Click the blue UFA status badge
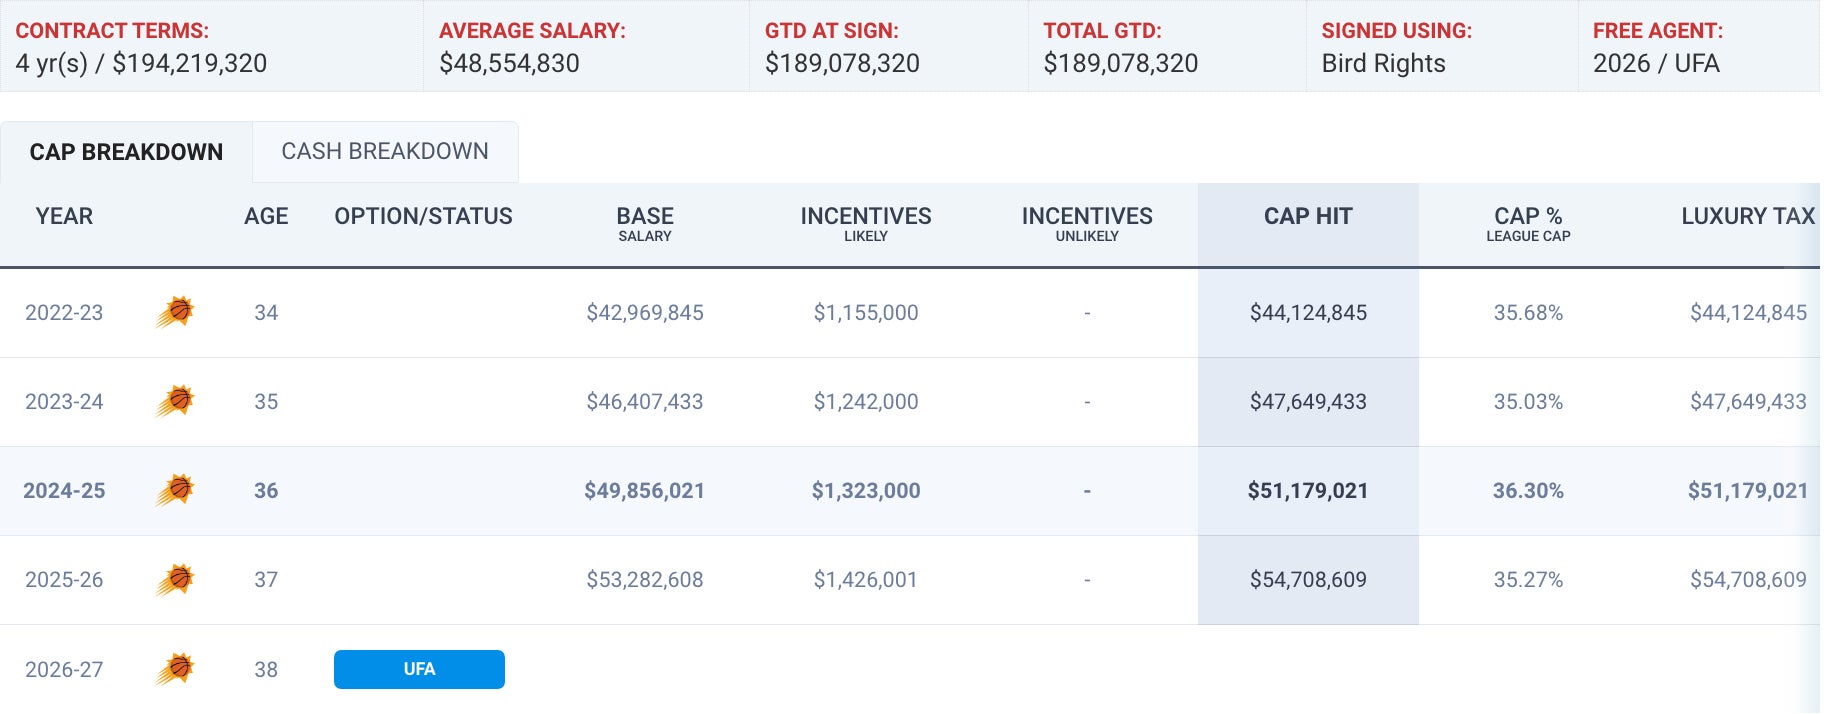The height and width of the screenshot is (714, 1838). click(419, 669)
